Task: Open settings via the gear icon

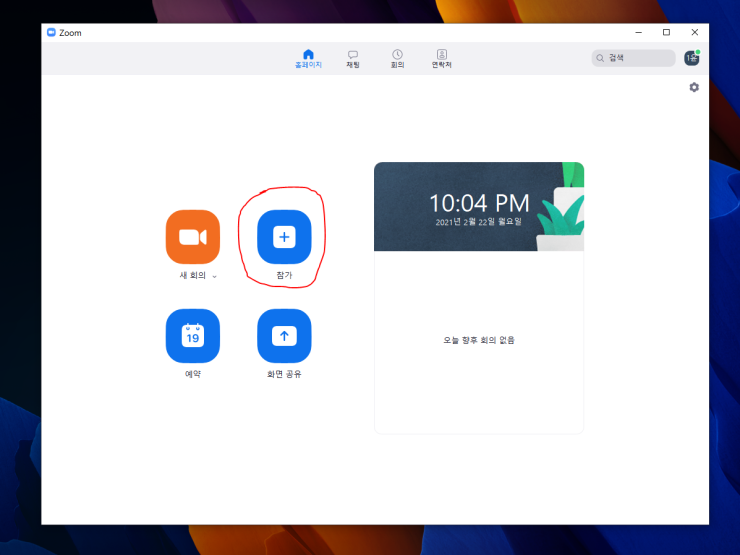Action: coord(694,87)
